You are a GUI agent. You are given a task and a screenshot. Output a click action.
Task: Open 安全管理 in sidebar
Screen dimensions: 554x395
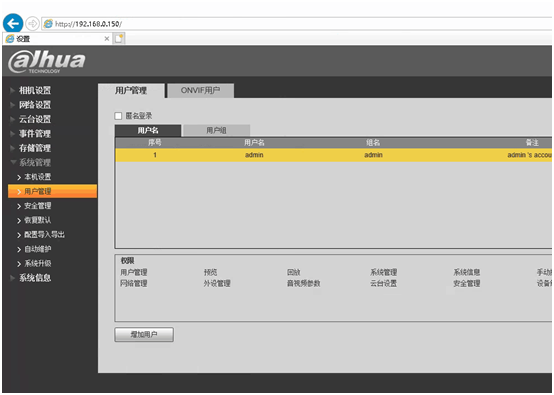pos(37,206)
